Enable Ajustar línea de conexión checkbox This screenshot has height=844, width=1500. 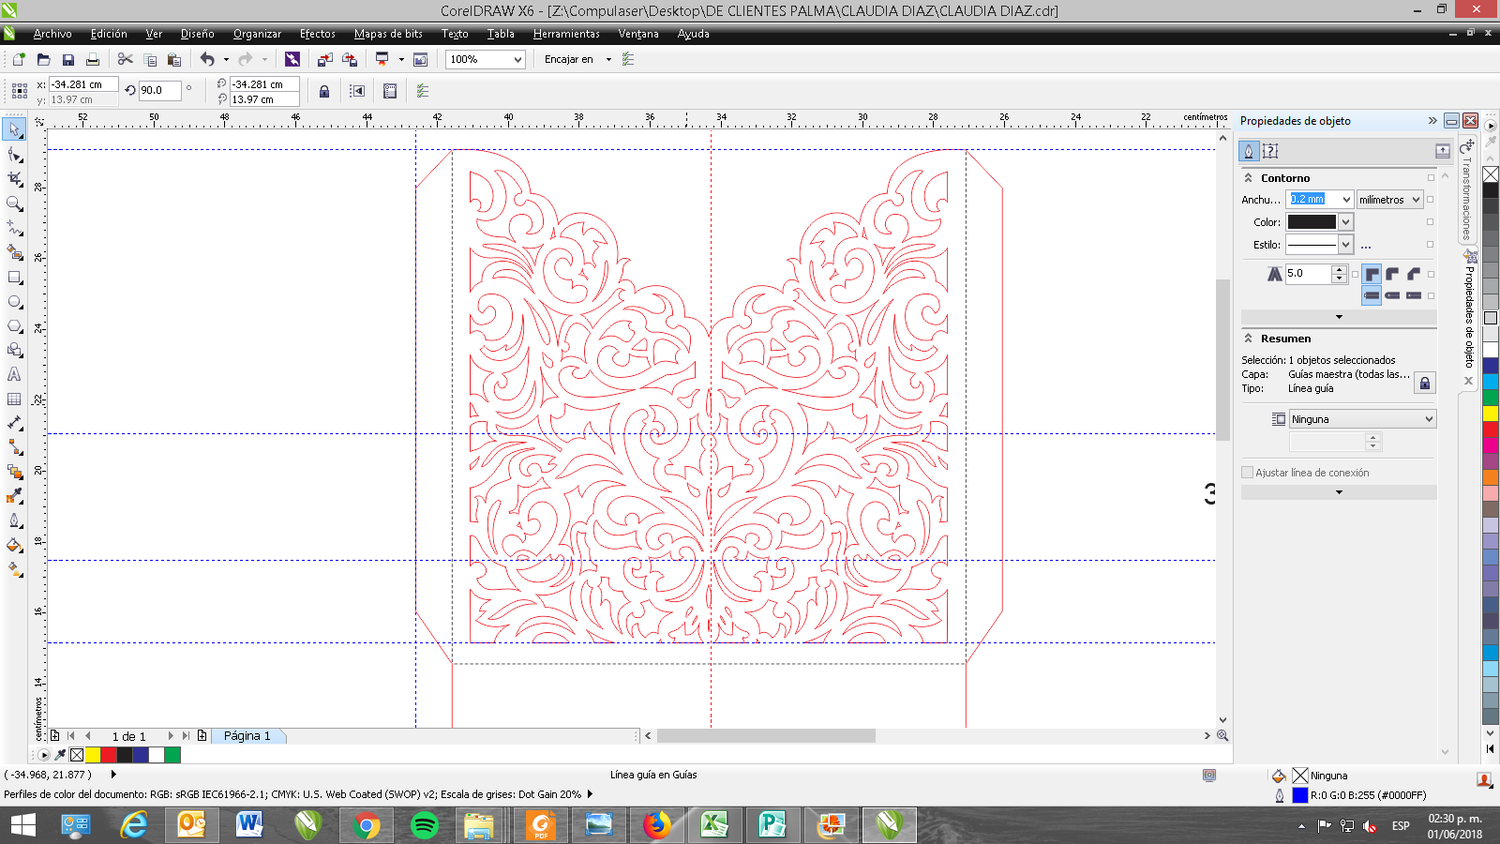1247,472
